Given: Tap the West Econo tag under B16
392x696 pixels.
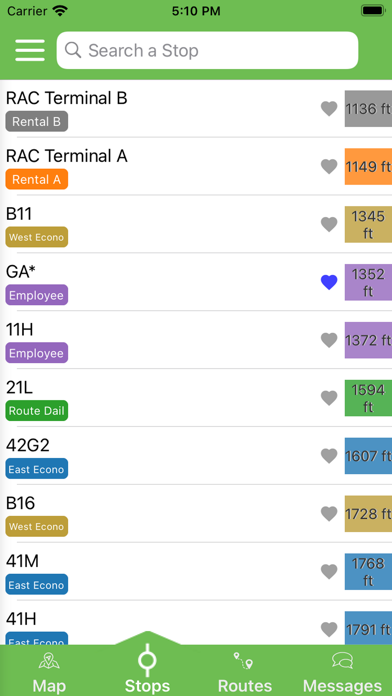Looking at the screenshot, I should click(36, 526).
